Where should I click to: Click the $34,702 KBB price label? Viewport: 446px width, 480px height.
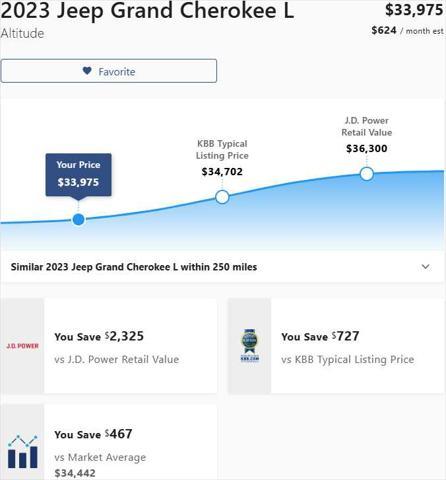222,172
